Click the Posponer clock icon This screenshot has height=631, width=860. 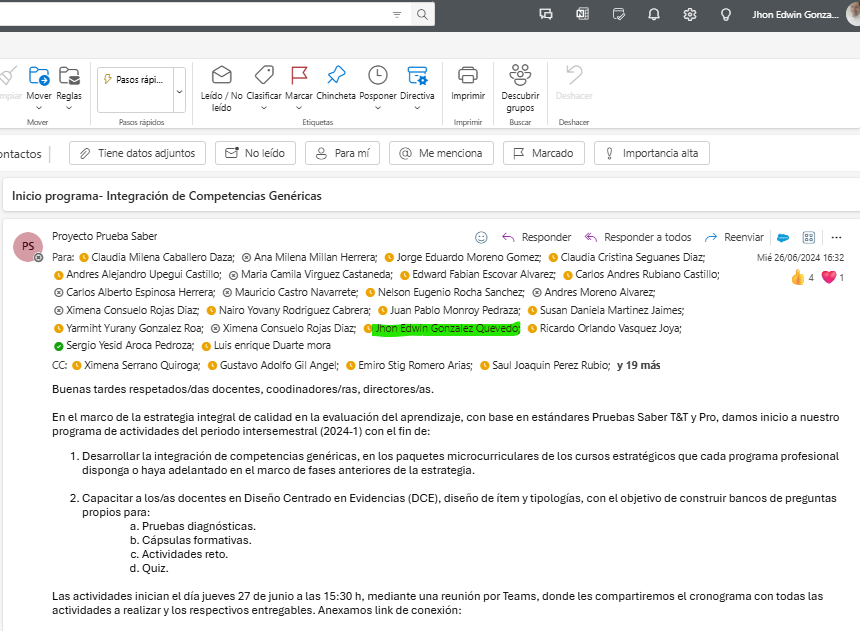tap(378, 76)
